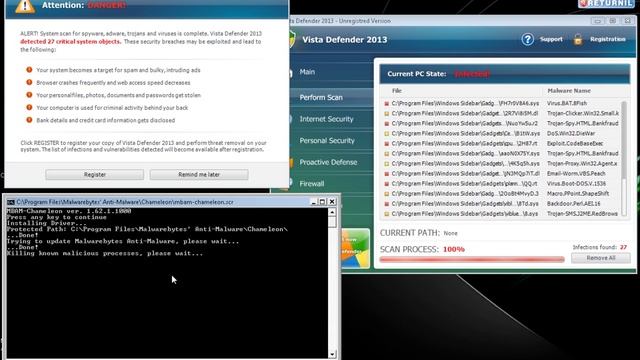Click the Returnil logo
The width and height of the screenshot is (640, 360).
point(606,4)
